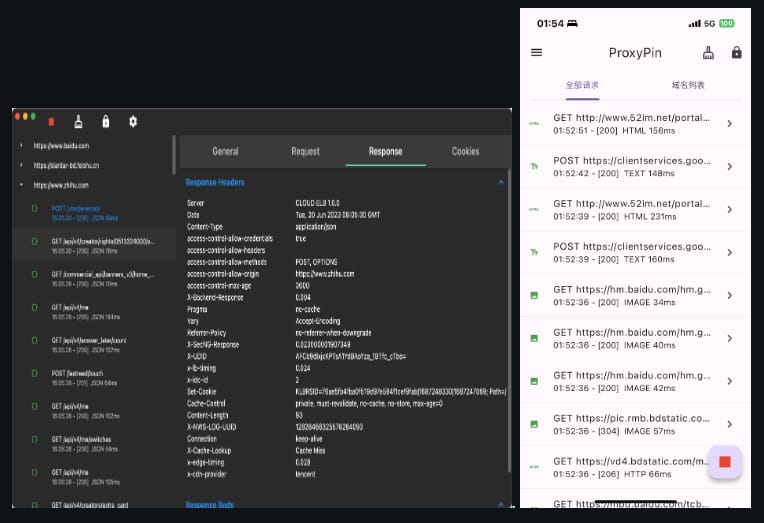The image size is (764, 523).
Task: Stop capture with floating red square button
Action: (x=725, y=462)
